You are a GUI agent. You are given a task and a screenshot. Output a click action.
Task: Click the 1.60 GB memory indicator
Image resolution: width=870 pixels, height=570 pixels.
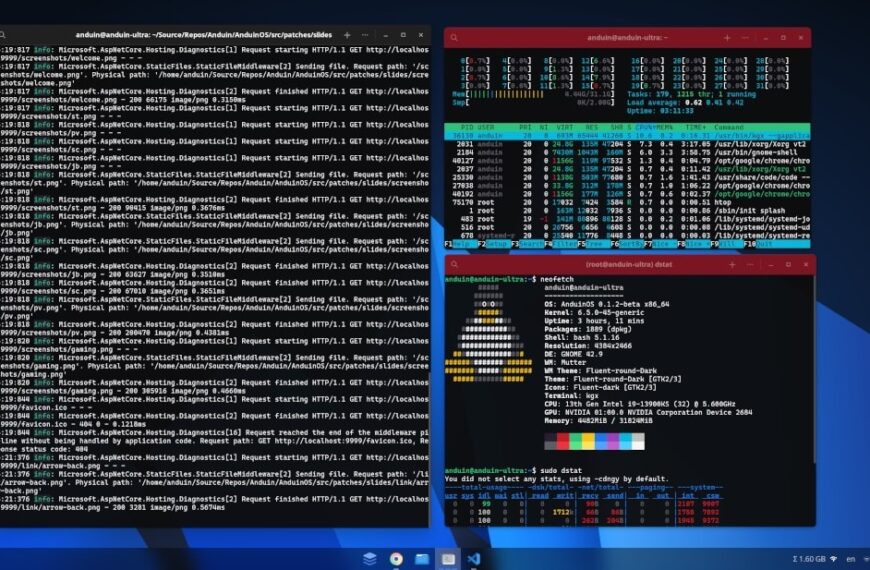tap(809, 559)
